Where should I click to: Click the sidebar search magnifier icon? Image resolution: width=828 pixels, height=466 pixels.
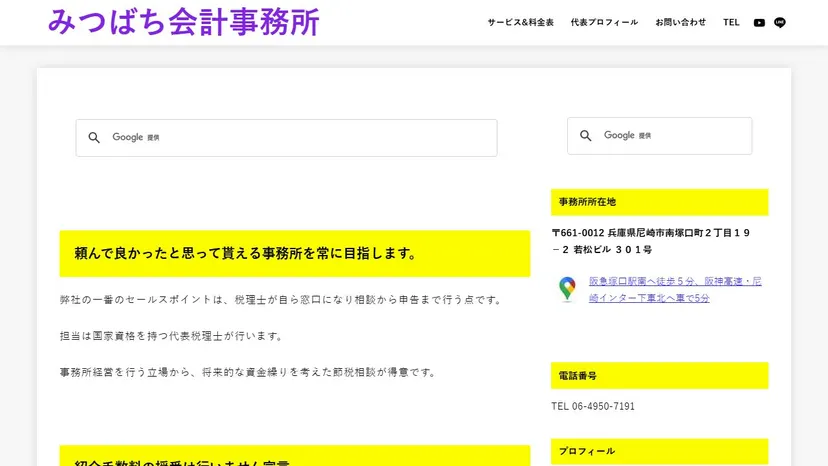coord(586,136)
